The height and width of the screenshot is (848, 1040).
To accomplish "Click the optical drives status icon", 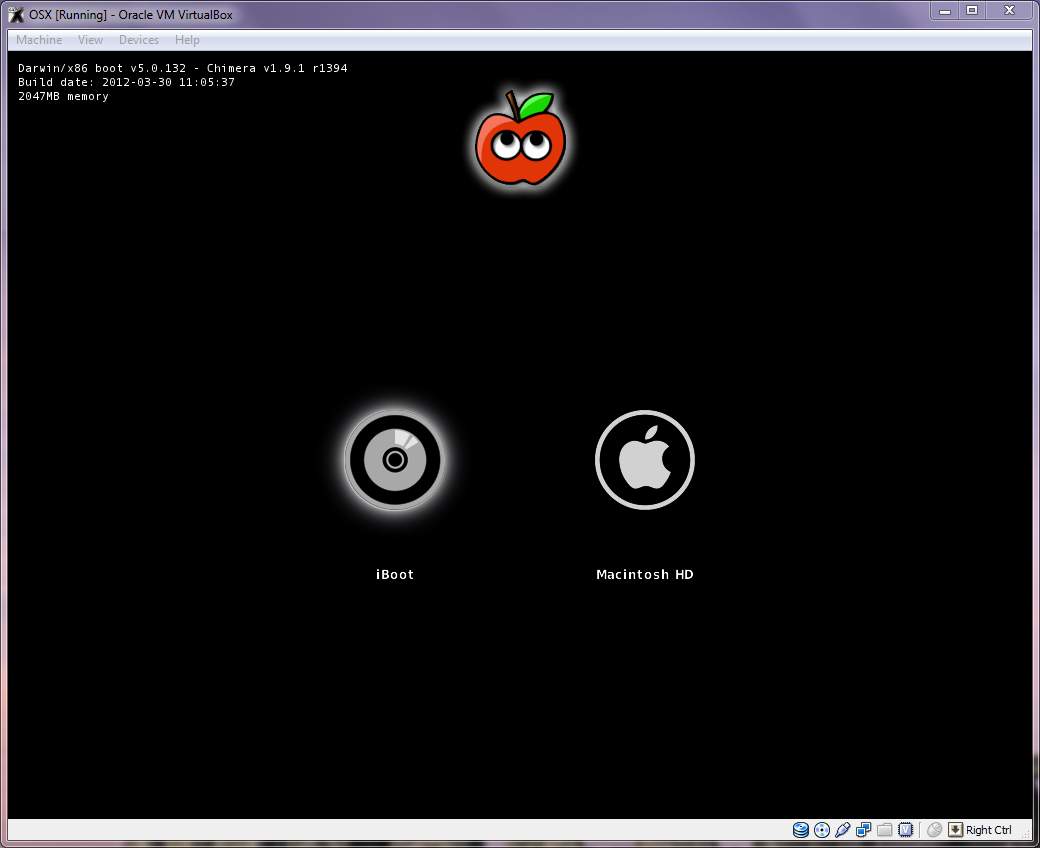I will click(822, 829).
